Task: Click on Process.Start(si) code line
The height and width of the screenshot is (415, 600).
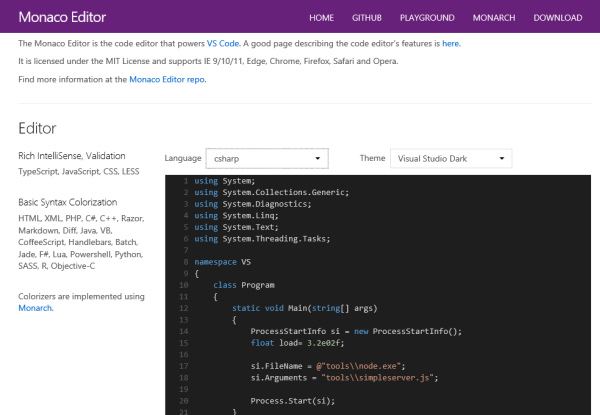Action: coord(290,400)
